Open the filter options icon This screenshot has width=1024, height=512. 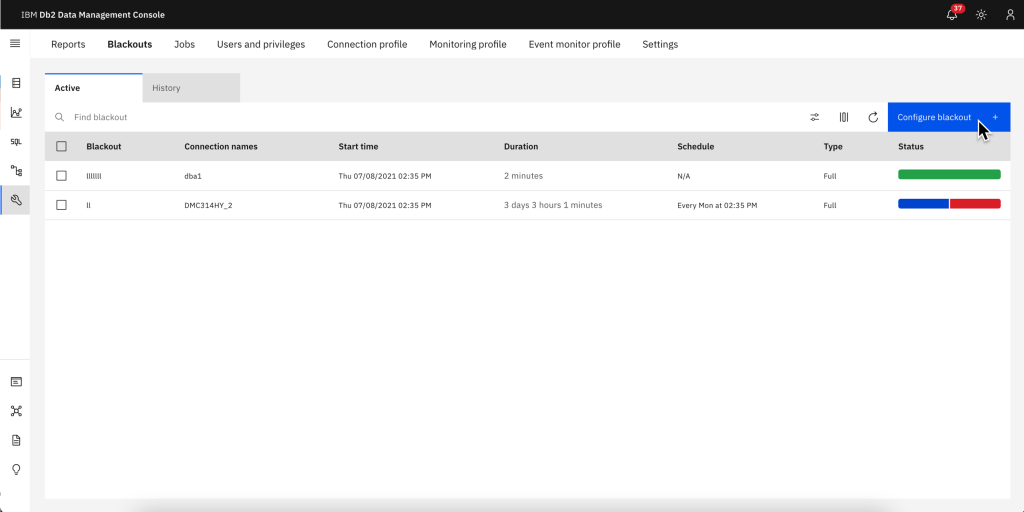pos(815,117)
